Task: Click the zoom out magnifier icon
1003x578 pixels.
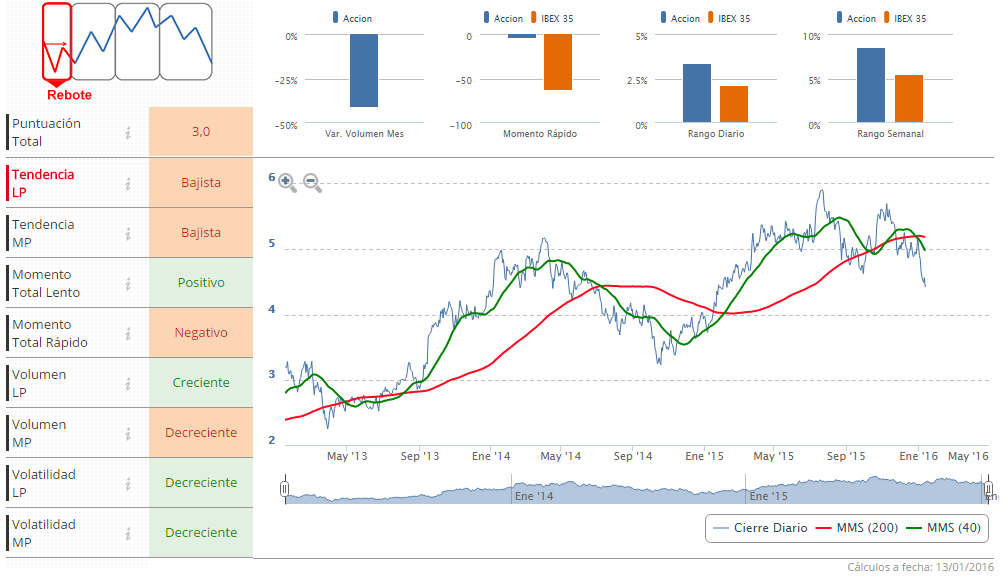Action: 312,182
